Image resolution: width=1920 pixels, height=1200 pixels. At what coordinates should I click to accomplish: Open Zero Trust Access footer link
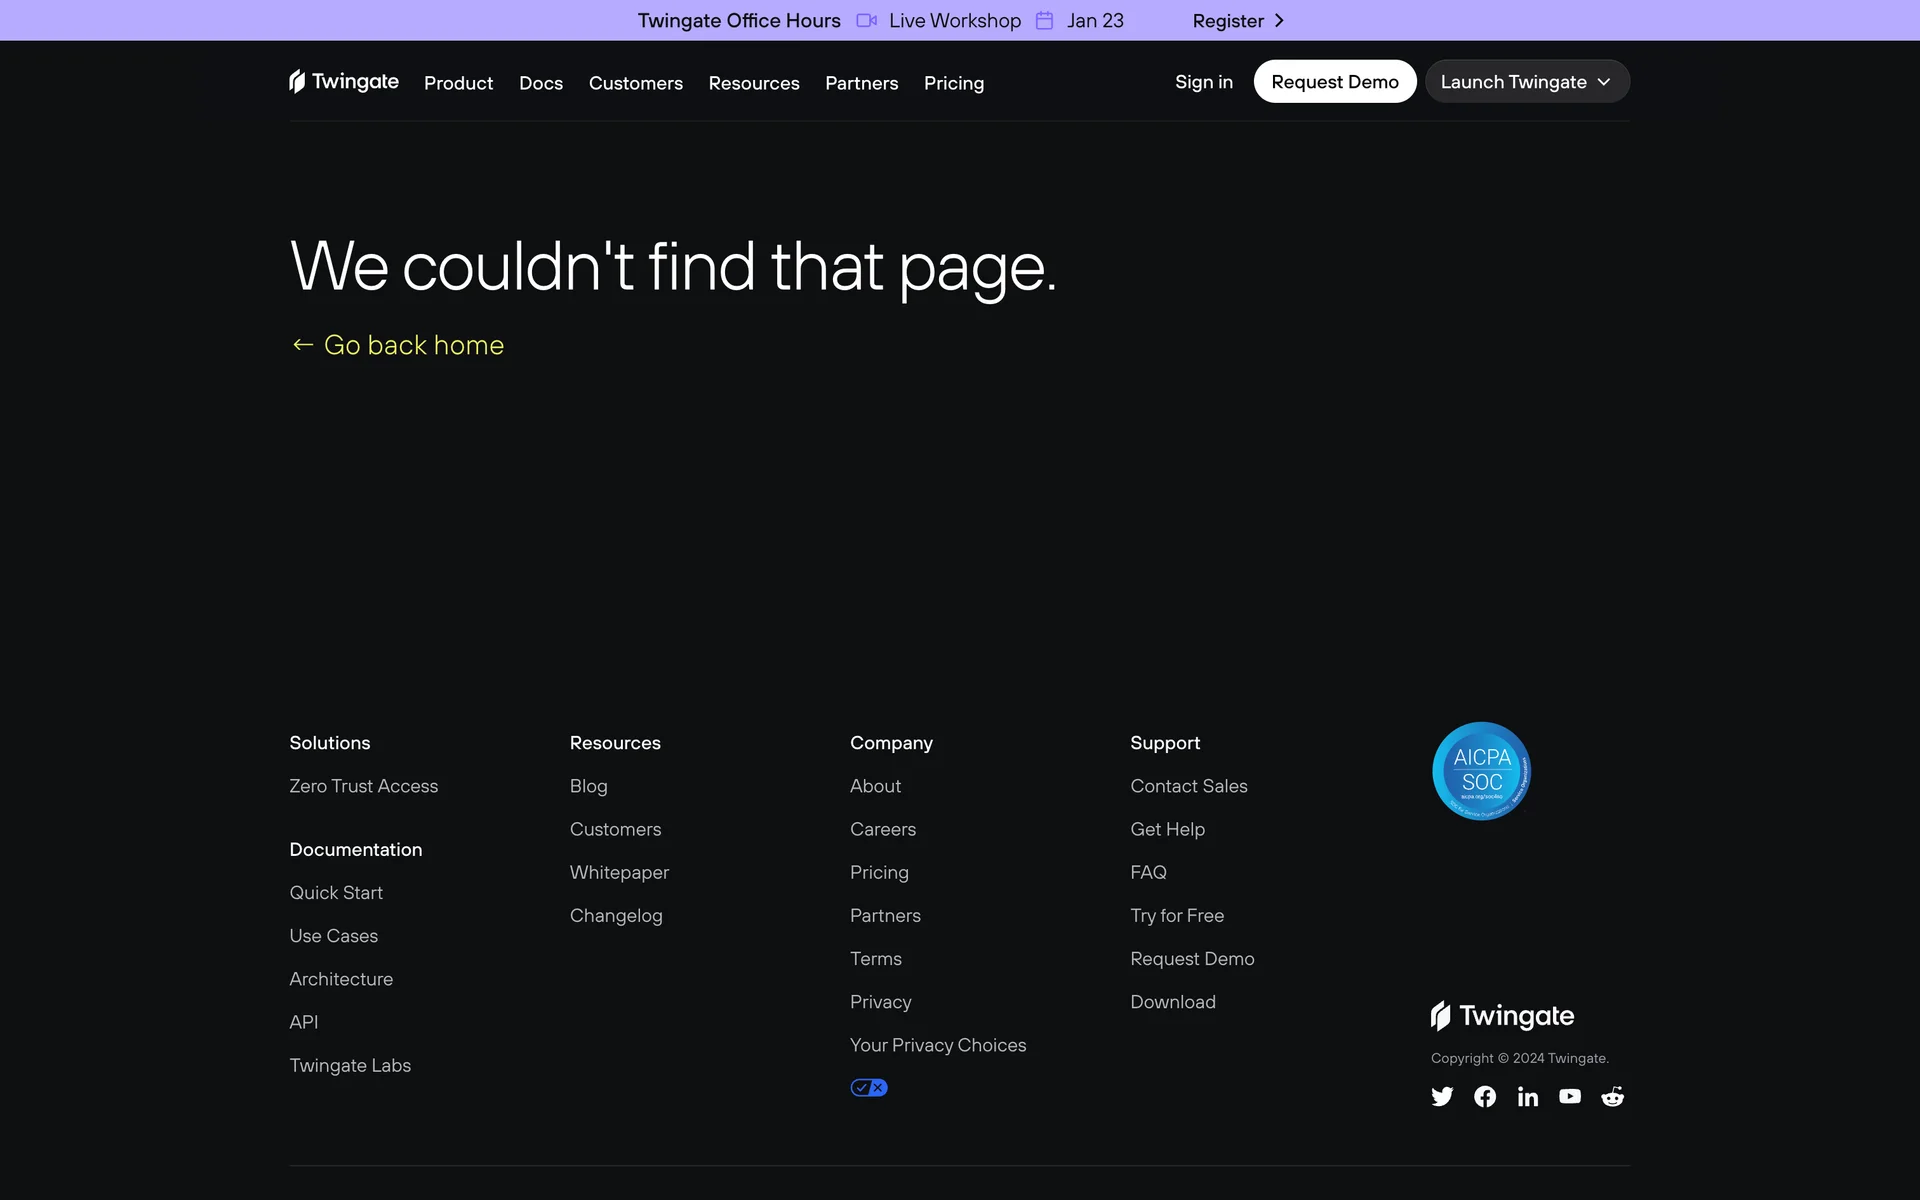pyautogui.click(x=363, y=786)
